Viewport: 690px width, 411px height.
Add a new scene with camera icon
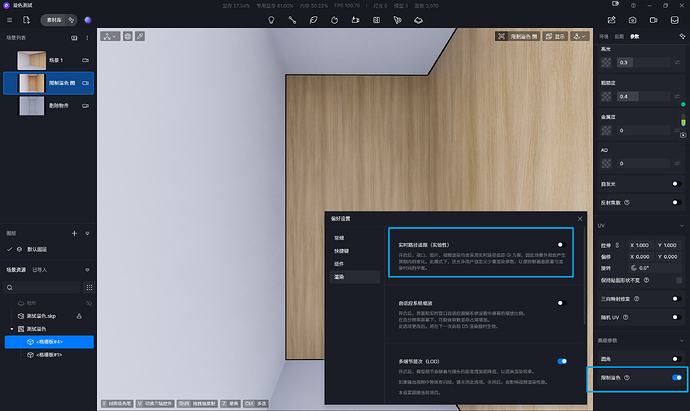[74, 38]
